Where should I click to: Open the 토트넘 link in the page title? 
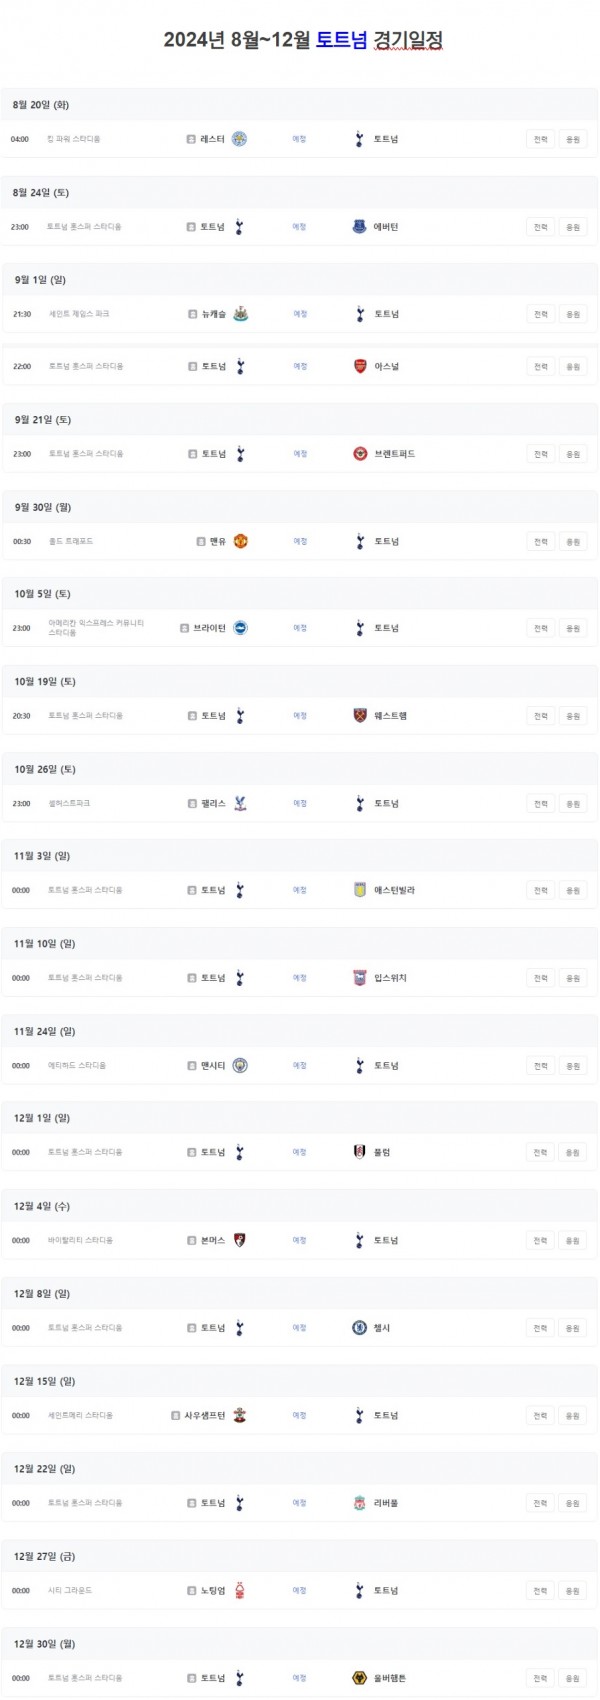pyautogui.click(x=342, y=40)
